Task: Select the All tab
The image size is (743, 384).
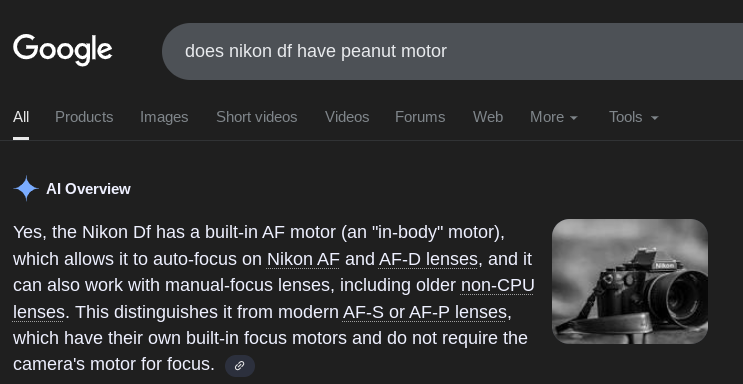Action: pos(21,117)
